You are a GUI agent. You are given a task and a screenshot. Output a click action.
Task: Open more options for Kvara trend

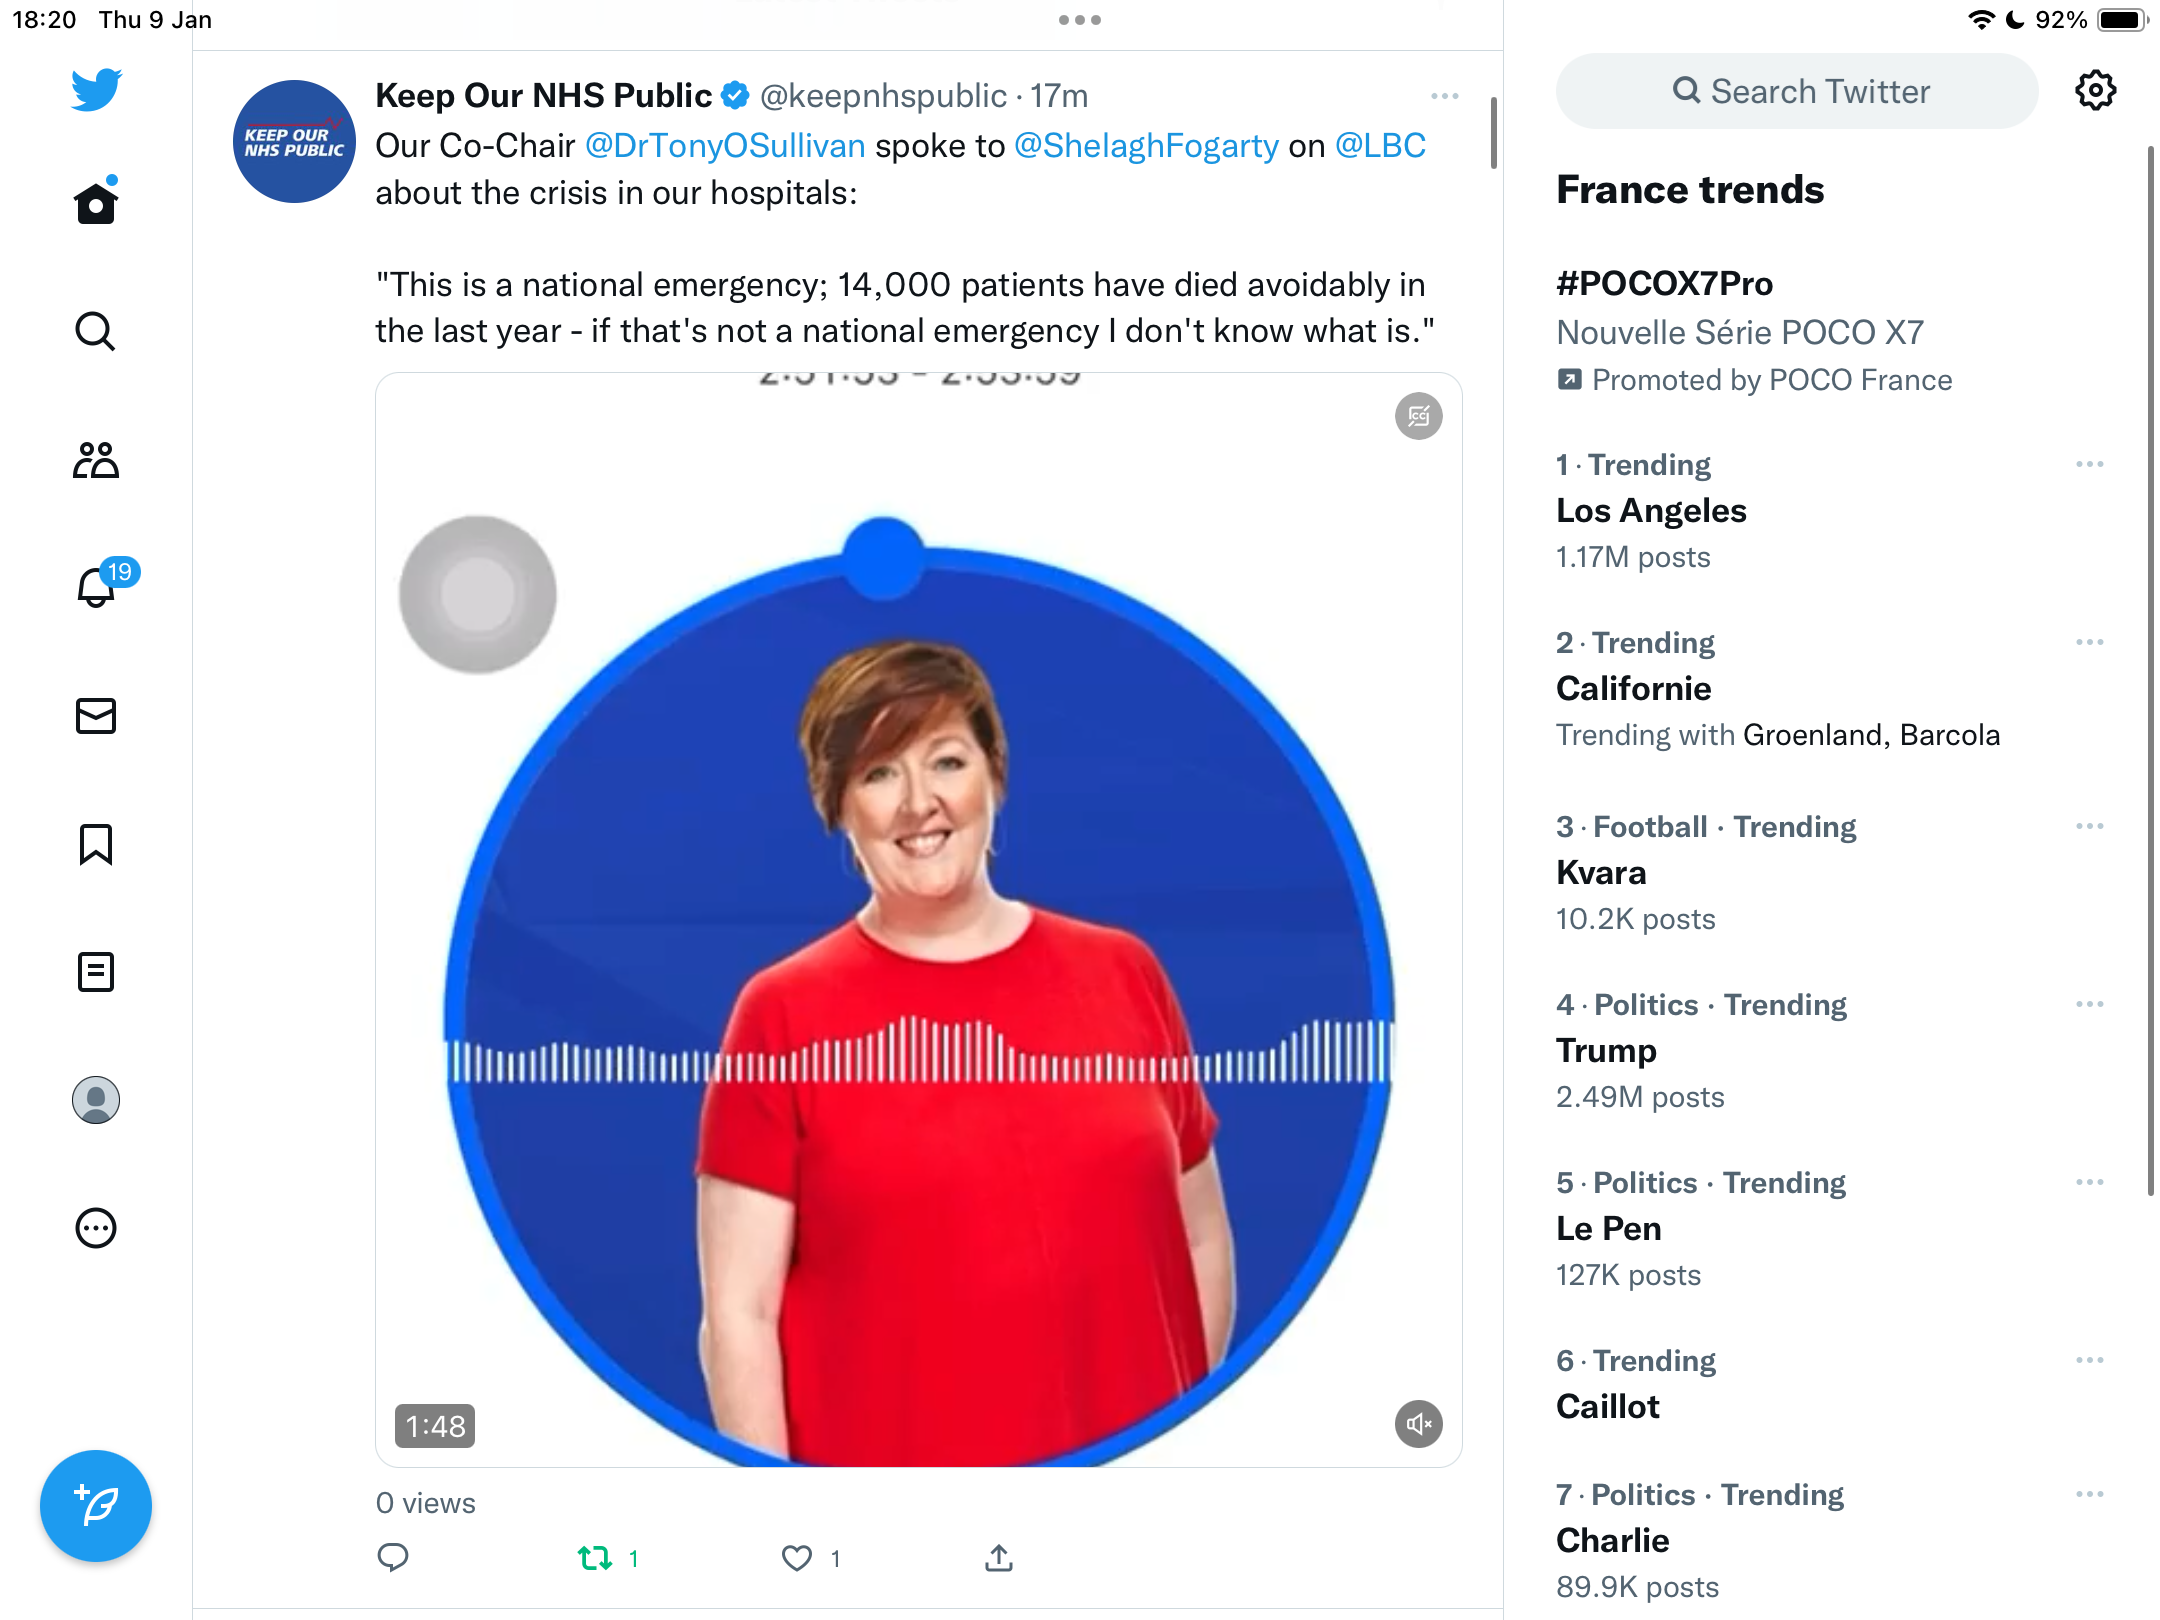(x=2089, y=826)
